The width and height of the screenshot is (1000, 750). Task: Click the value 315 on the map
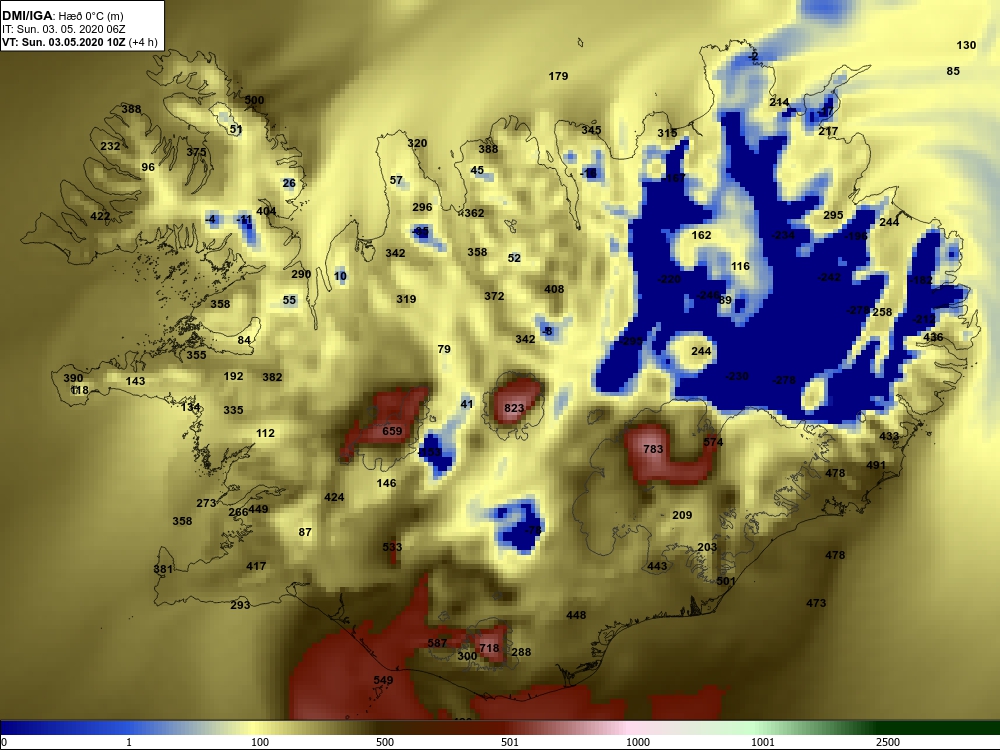(x=668, y=133)
